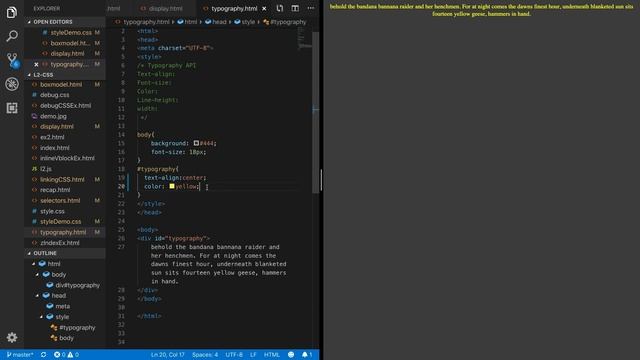Click the open changes icon in editor toolbar
Image resolution: width=640 pixels, height=360 pixels.
pos(280,8)
